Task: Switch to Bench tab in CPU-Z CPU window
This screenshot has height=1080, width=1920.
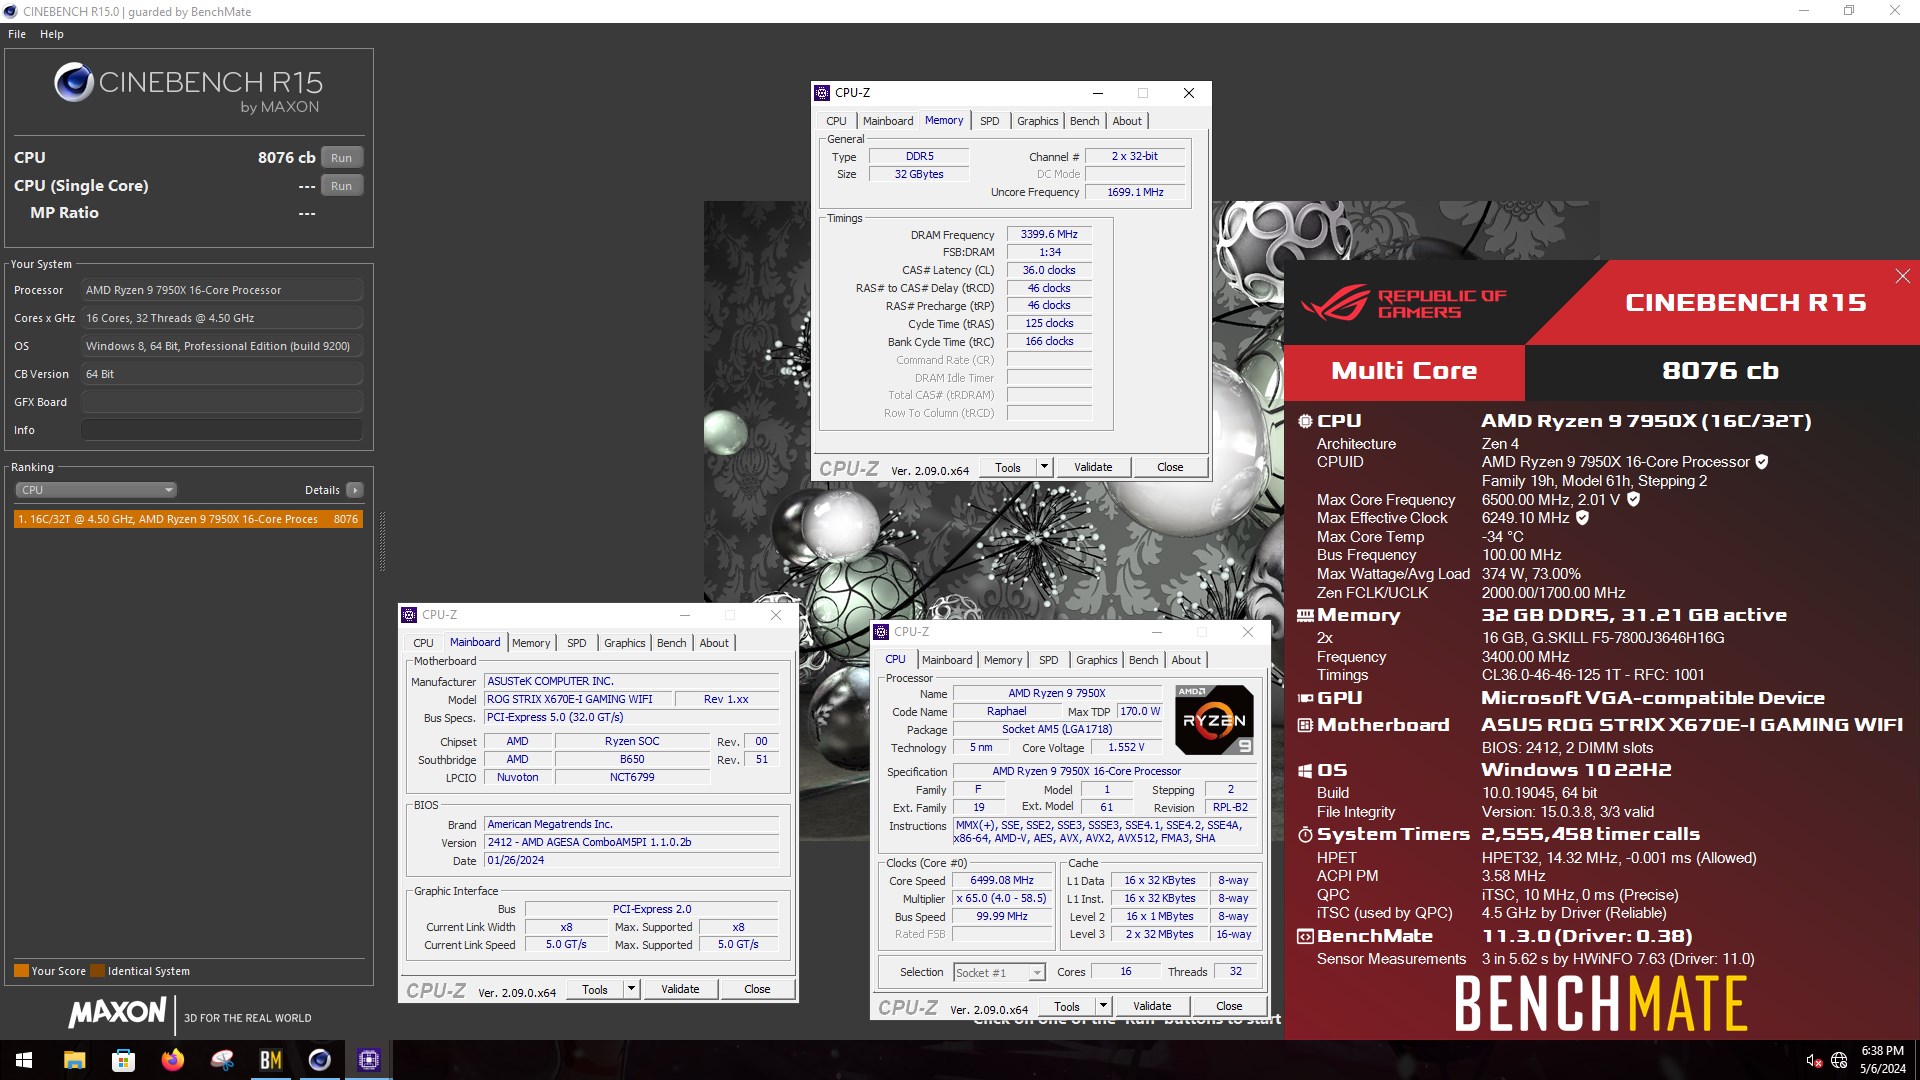Action: coord(1143,660)
